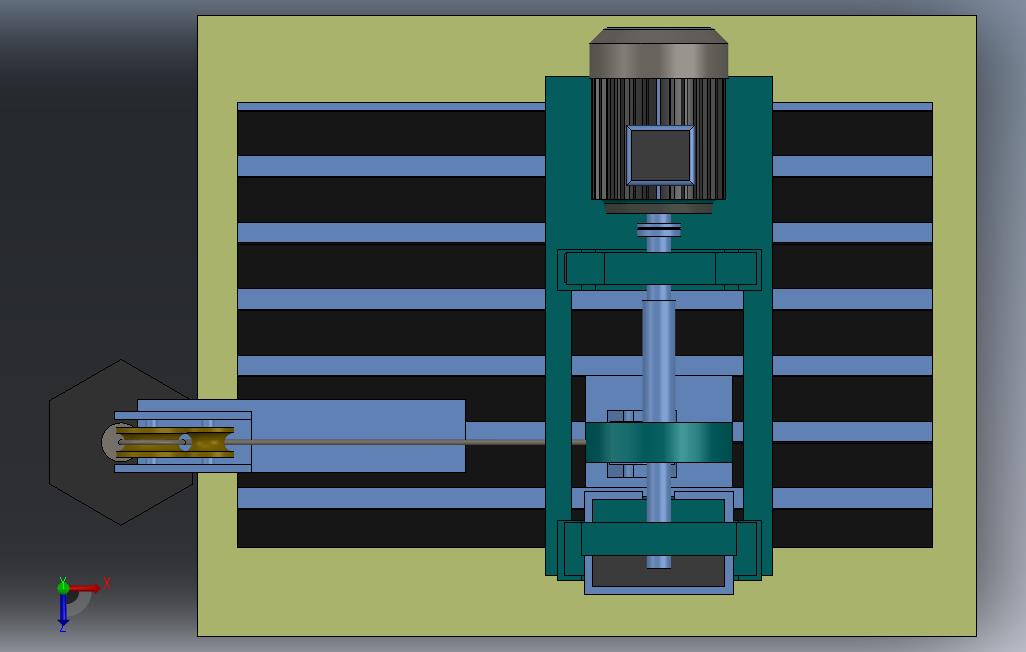Click the blue Z axis of the triad

pyautogui.click(x=63, y=608)
